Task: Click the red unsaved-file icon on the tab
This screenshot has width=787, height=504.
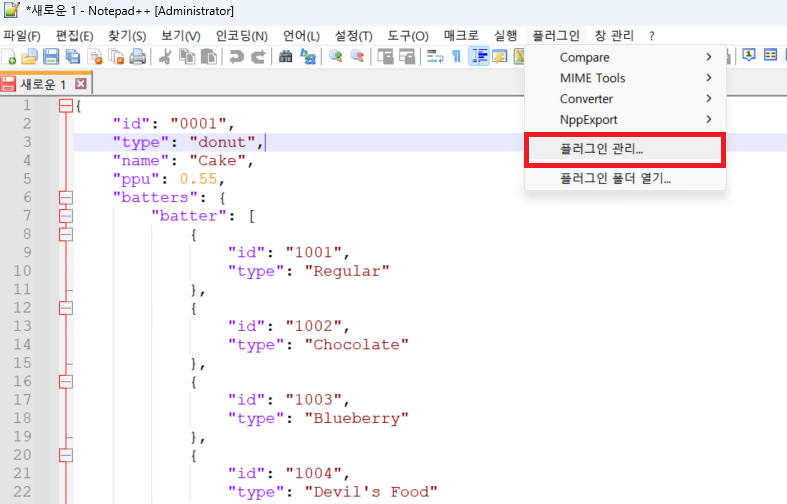Action: tap(8, 84)
